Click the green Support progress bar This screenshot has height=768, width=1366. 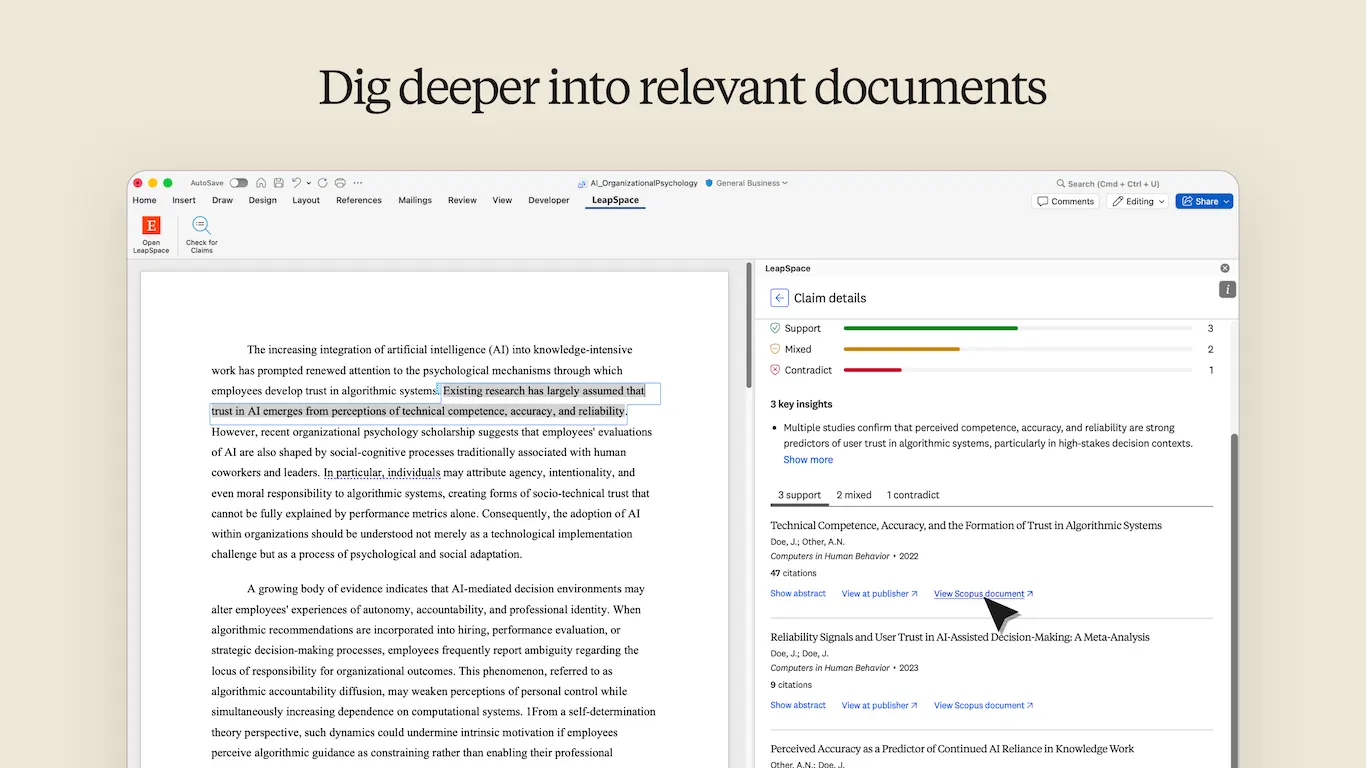[x=930, y=328]
